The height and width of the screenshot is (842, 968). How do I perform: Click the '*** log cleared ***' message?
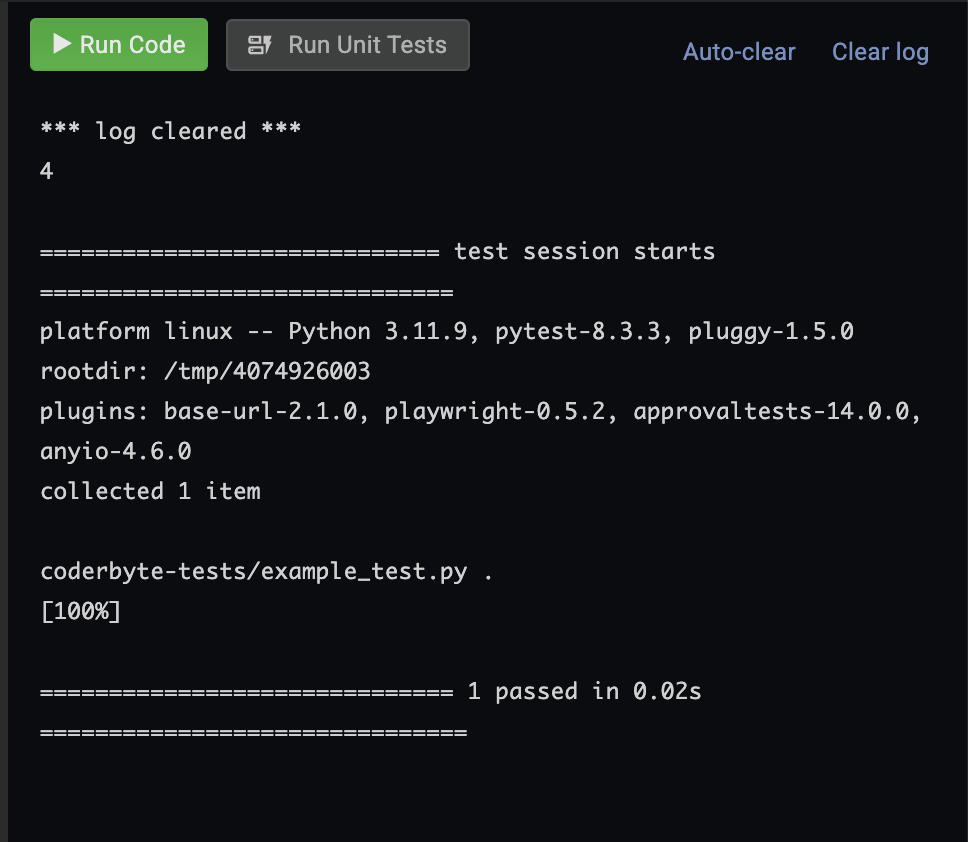click(x=170, y=131)
